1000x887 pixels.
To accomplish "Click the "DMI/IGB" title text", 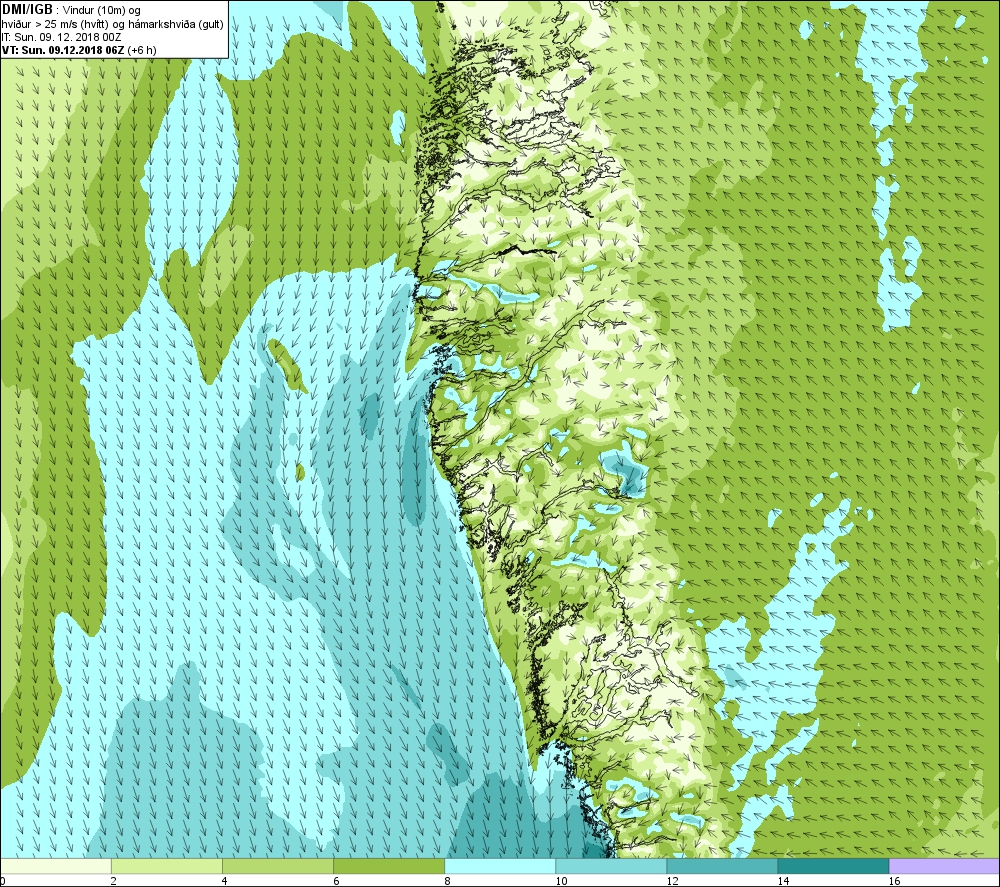I will tap(27, 10).
